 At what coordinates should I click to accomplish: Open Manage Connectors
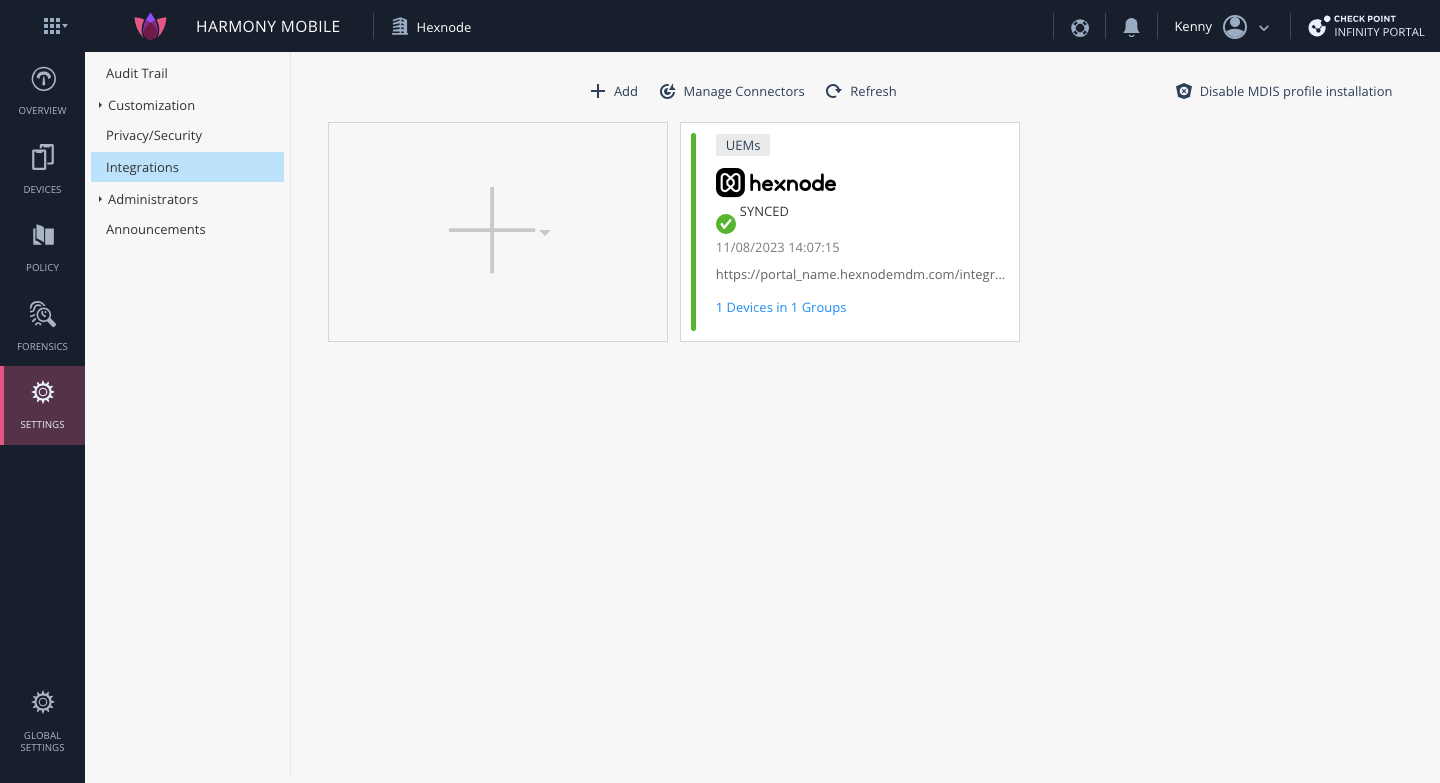point(743,91)
